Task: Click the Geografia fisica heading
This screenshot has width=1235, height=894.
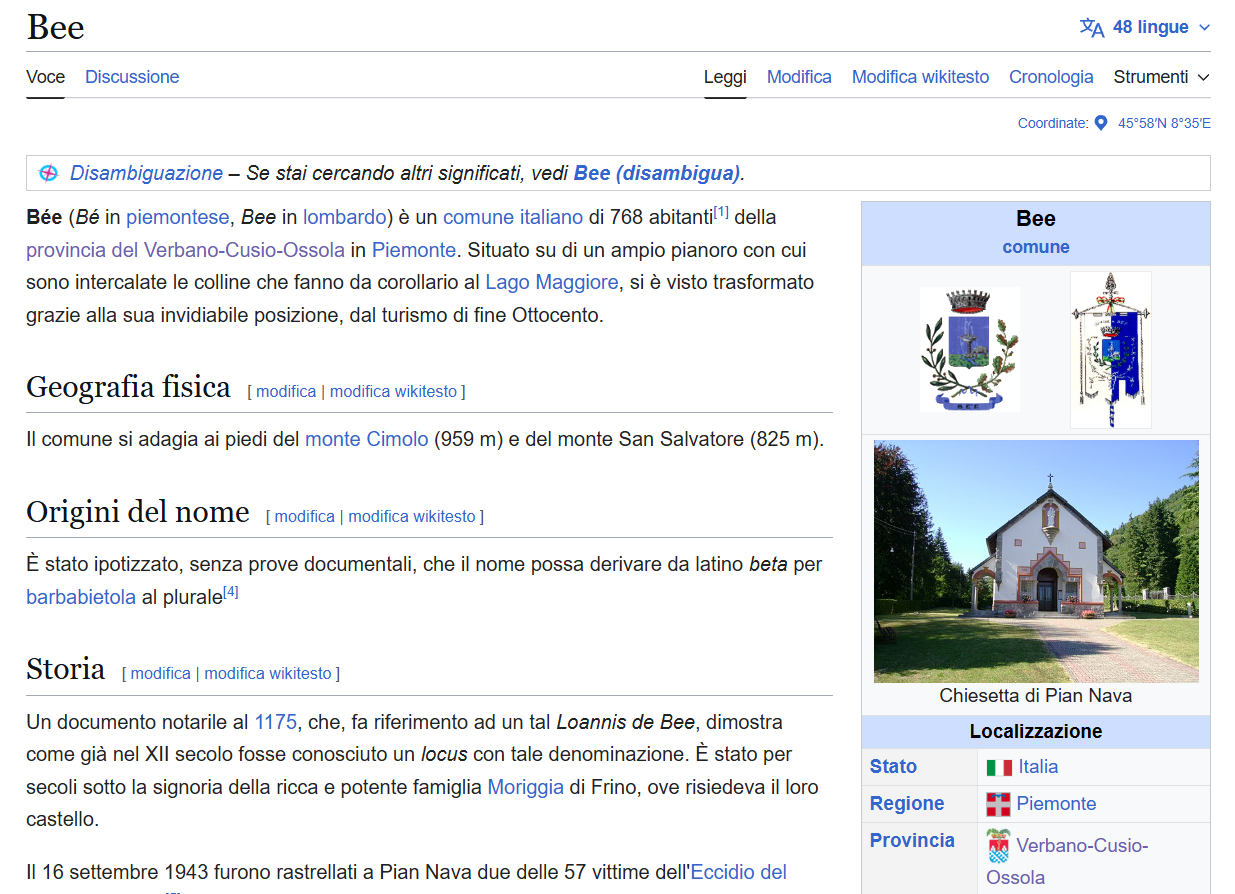Action: point(128,386)
